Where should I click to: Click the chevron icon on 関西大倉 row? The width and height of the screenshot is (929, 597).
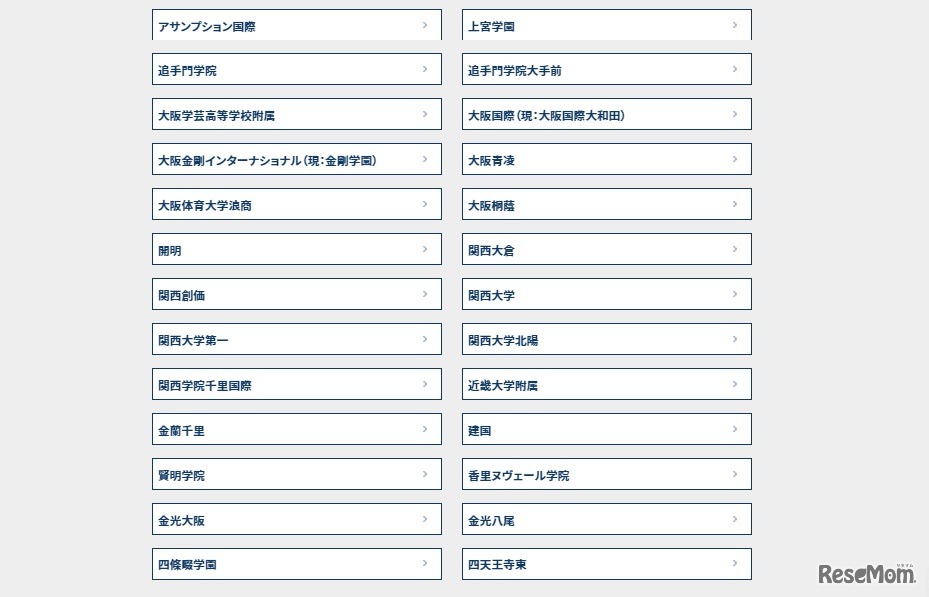pyautogui.click(x=735, y=249)
